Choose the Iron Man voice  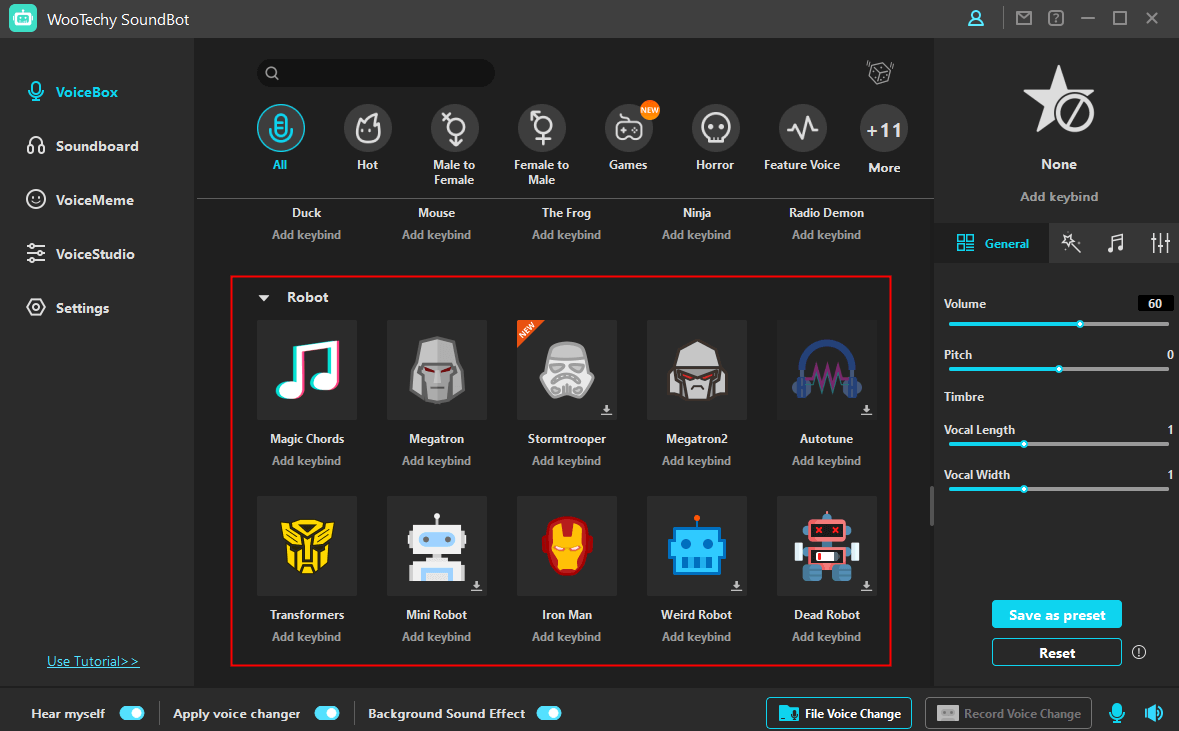click(x=567, y=546)
